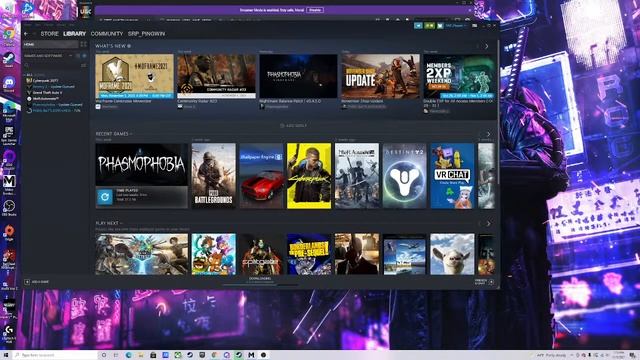Collapse the ALL games category

pos(29,75)
